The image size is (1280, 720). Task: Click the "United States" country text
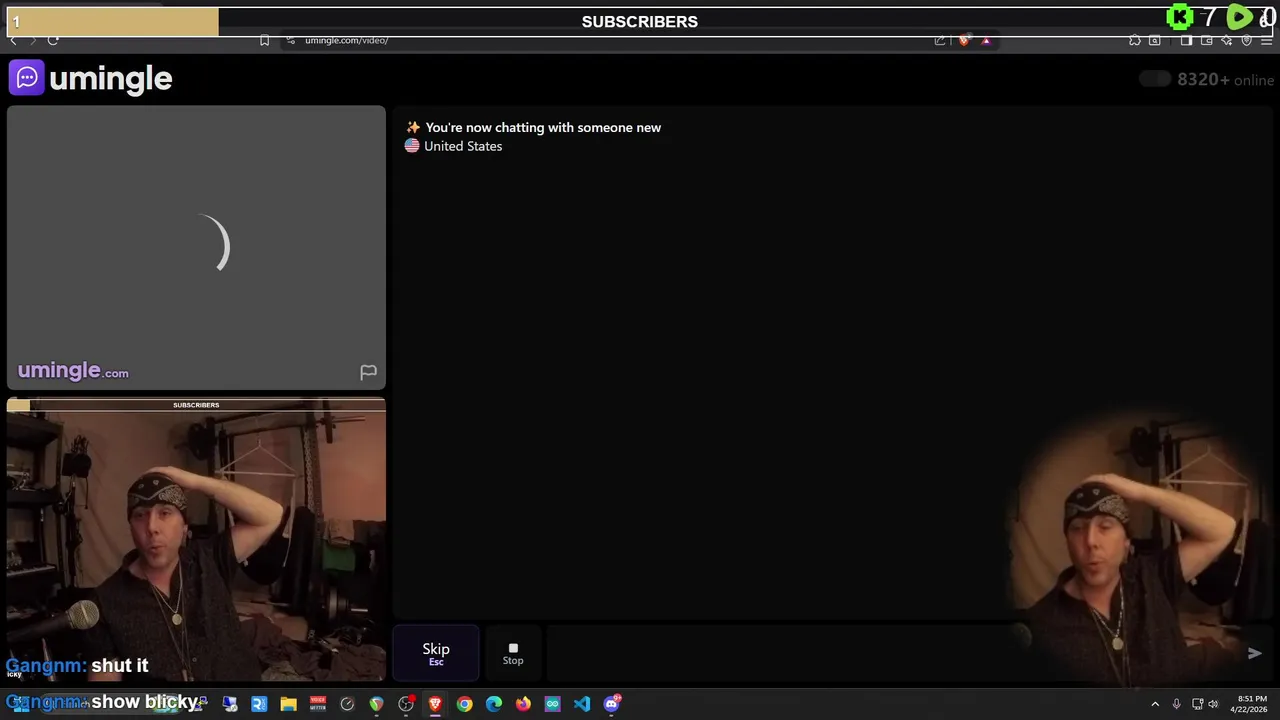click(x=463, y=146)
